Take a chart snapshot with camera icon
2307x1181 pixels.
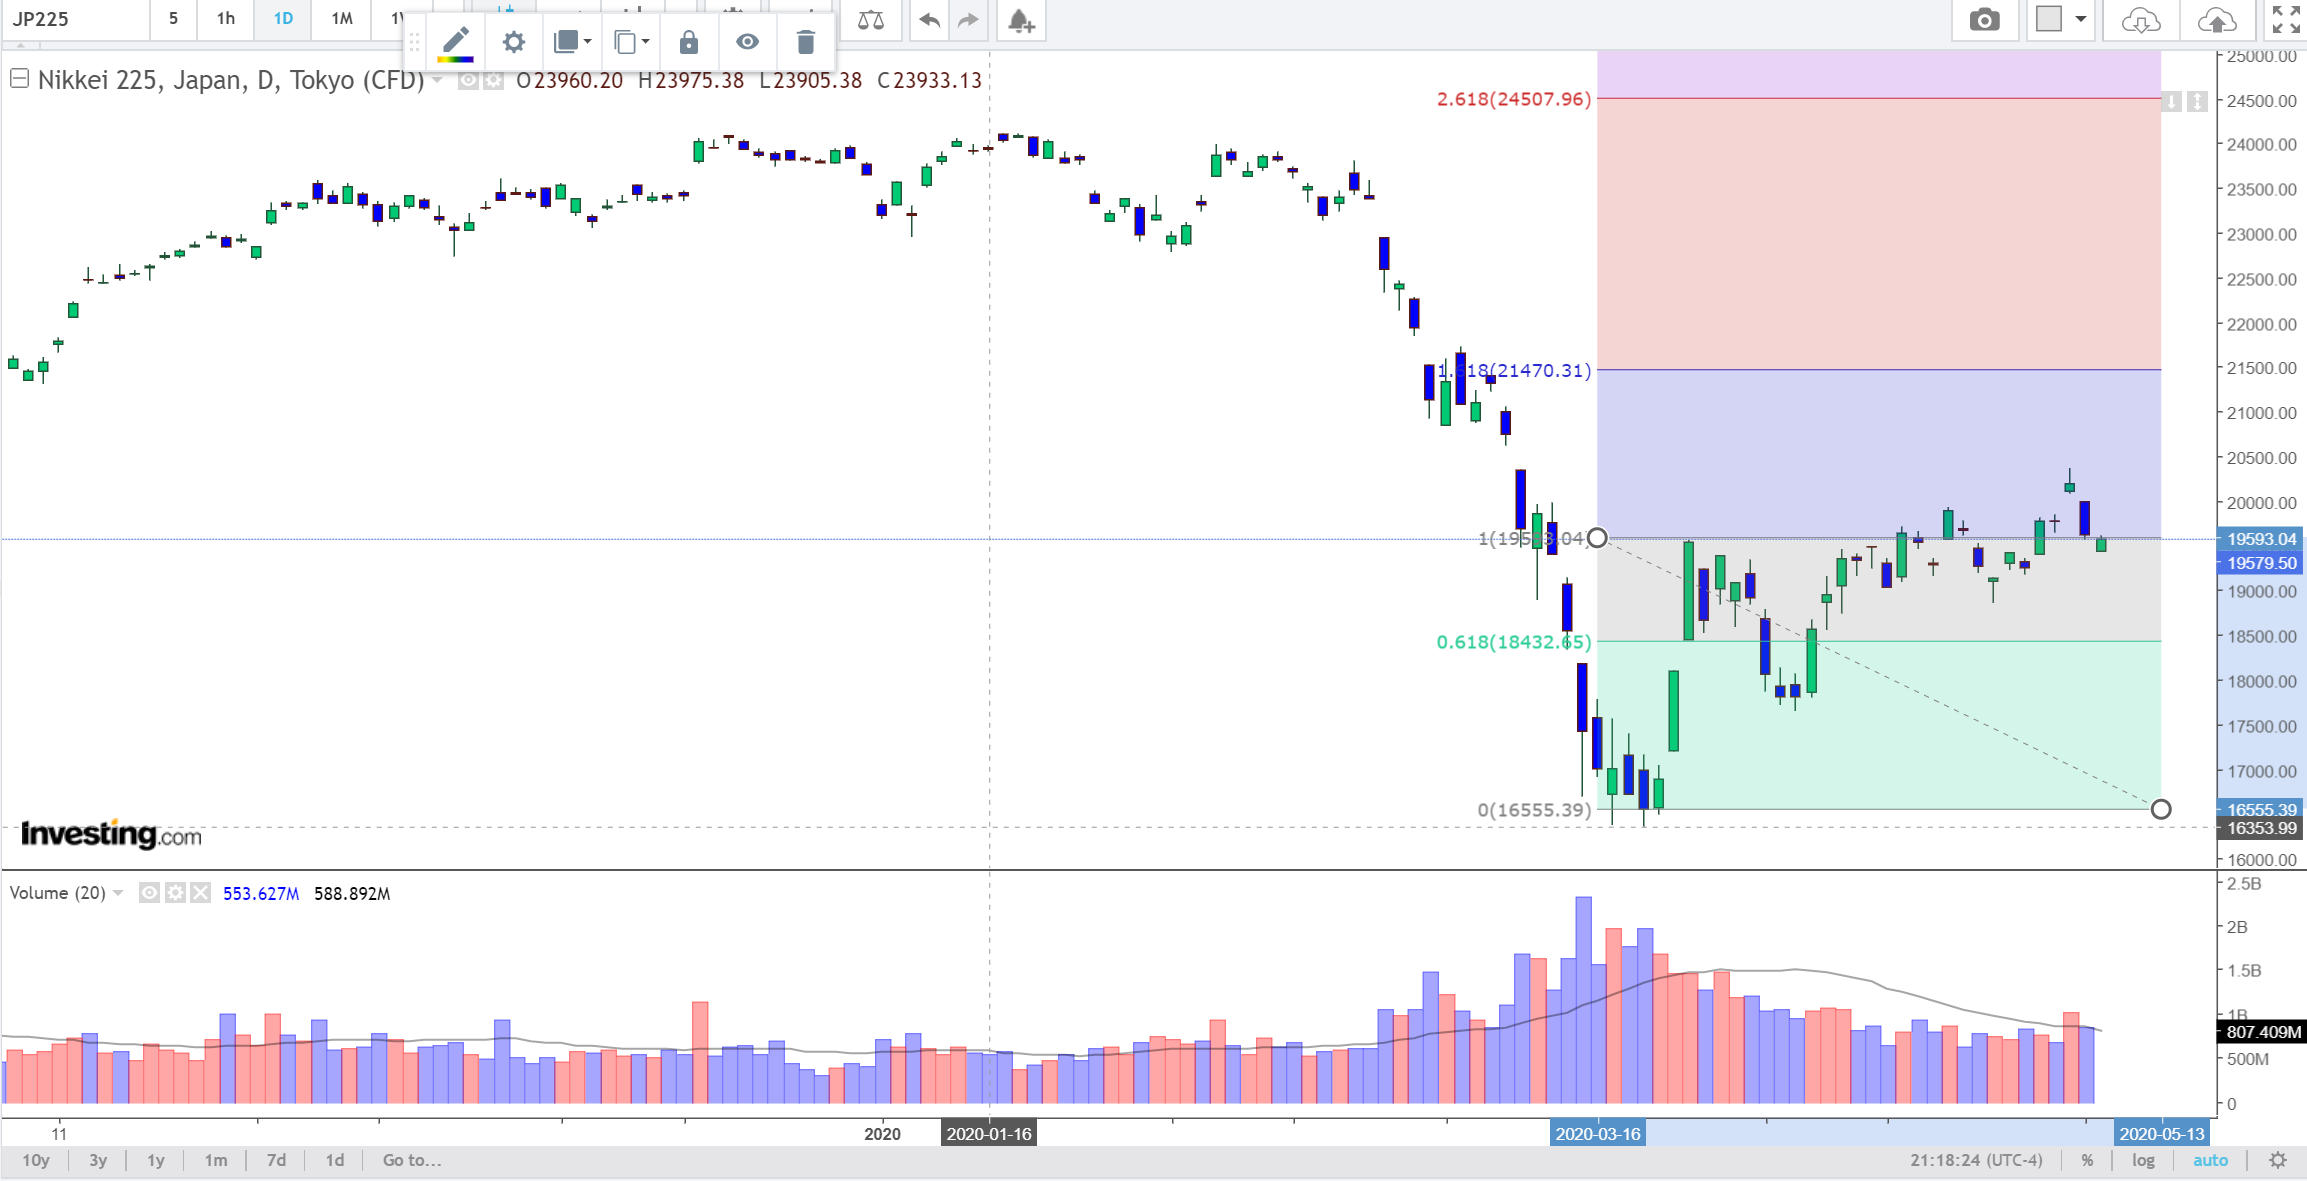click(1984, 20)
